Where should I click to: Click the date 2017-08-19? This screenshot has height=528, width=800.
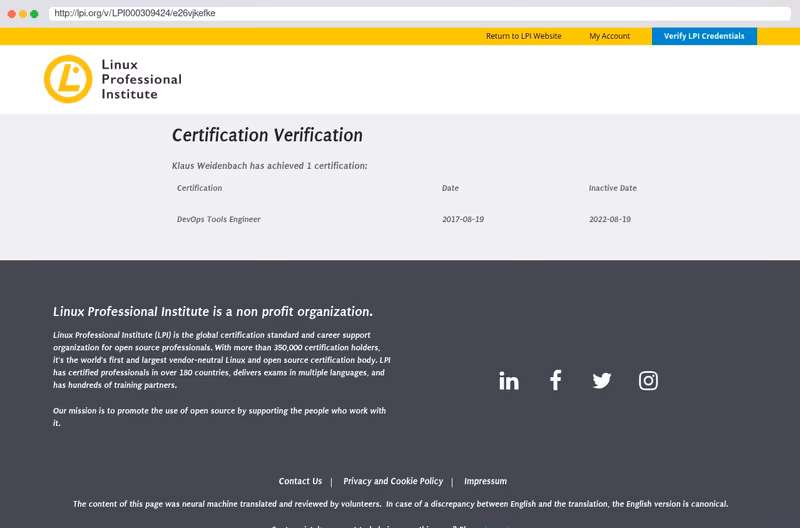463,219
